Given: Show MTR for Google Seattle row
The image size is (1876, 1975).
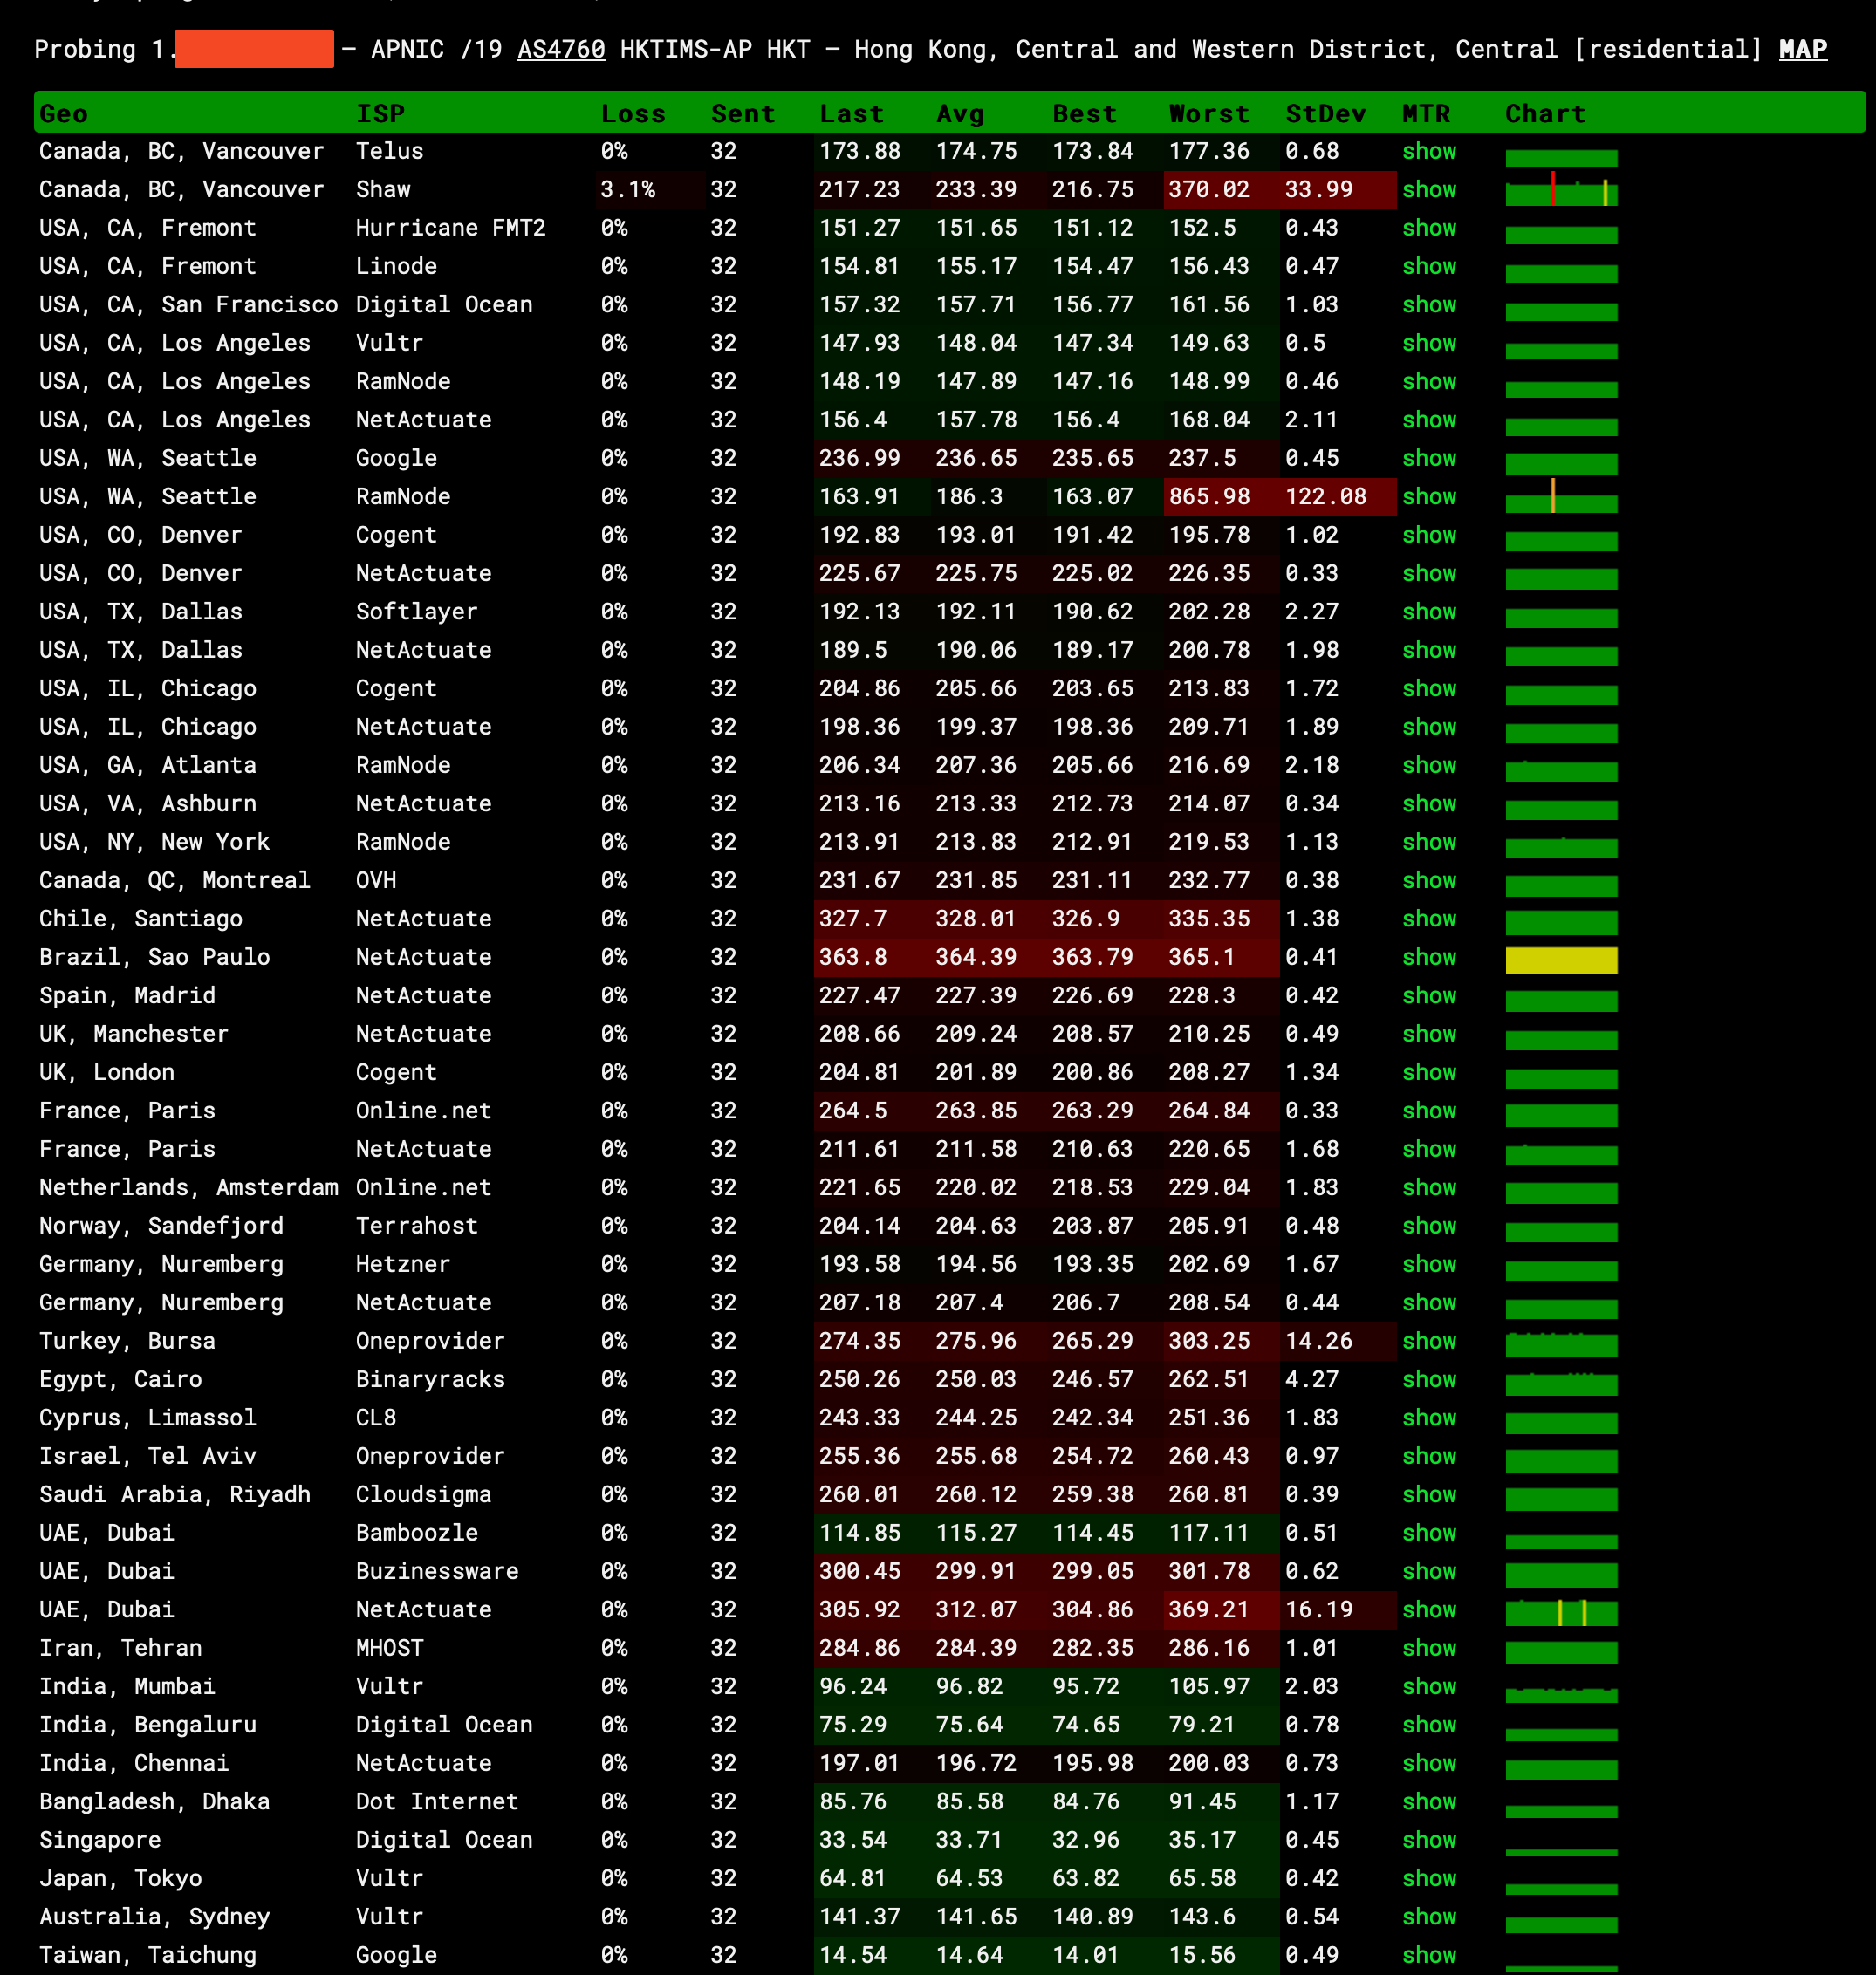Looking at the screenshot, I should (x=1429, y=458).
